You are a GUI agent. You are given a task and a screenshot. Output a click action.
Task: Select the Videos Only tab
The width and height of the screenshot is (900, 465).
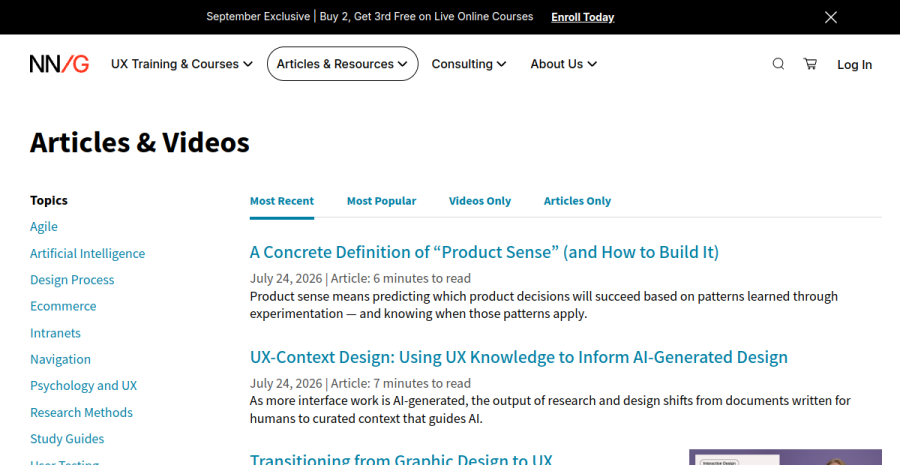(480, 201)
